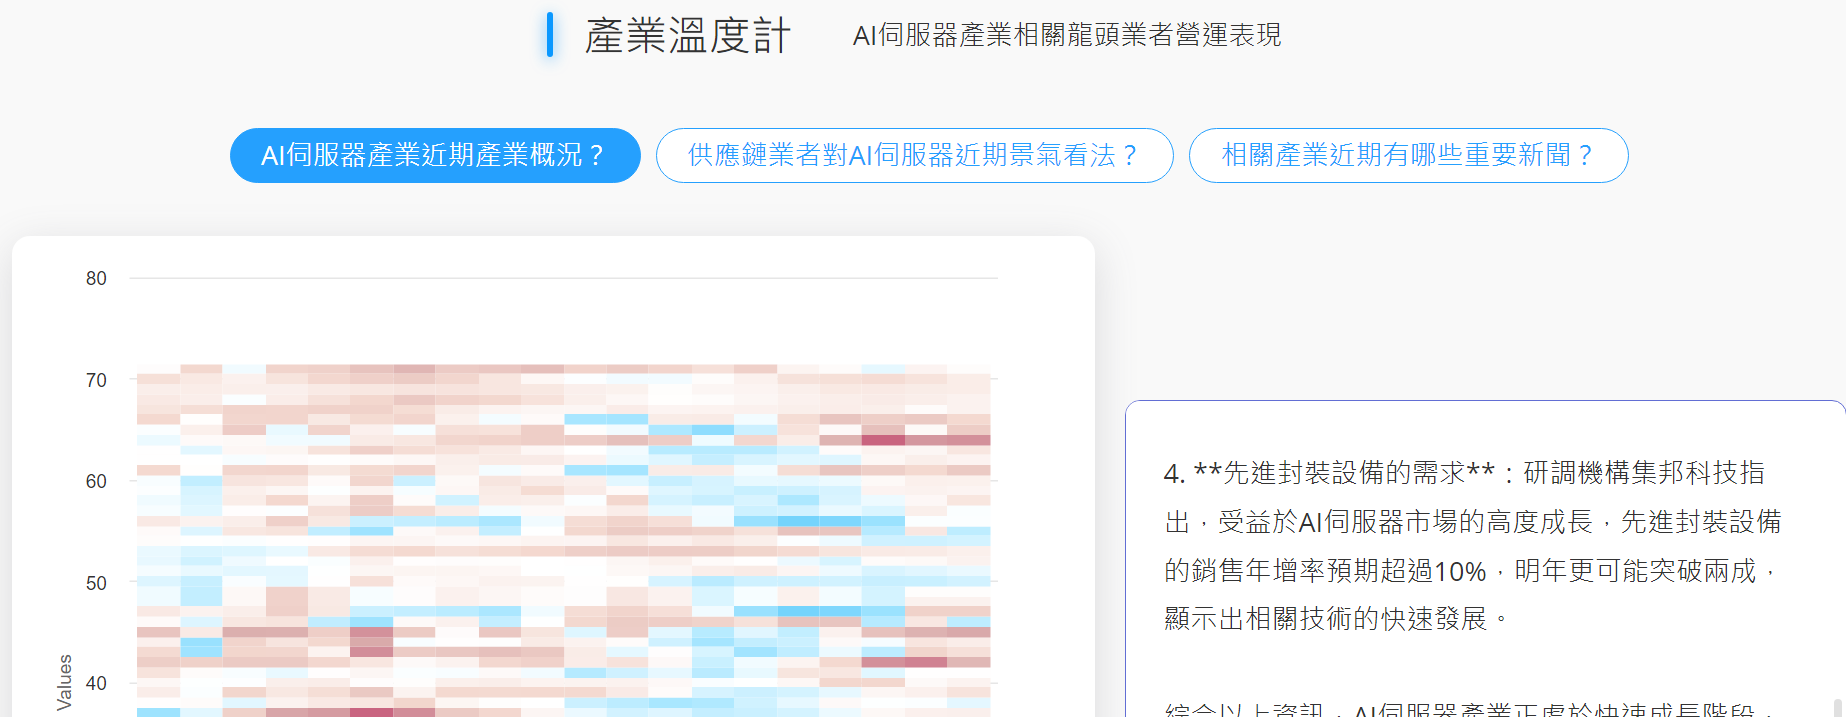
Task: Click the 產業溫度計 heading
Action: [687, 36]
